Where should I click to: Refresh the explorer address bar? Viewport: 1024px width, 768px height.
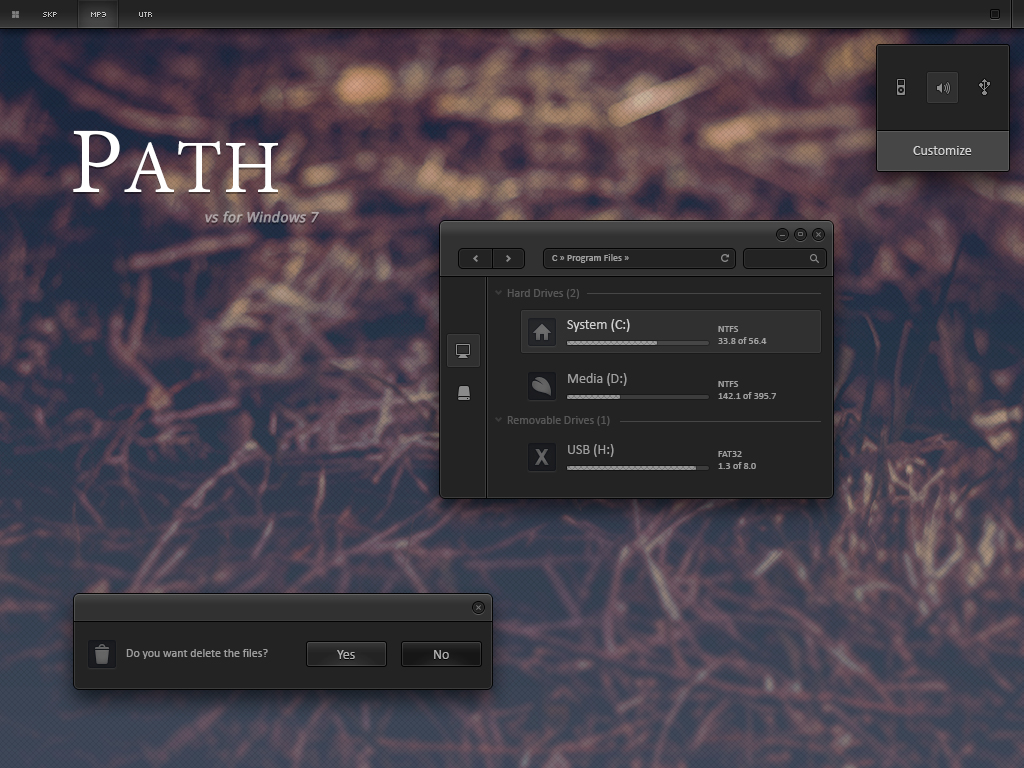click(x=724, y=258)
